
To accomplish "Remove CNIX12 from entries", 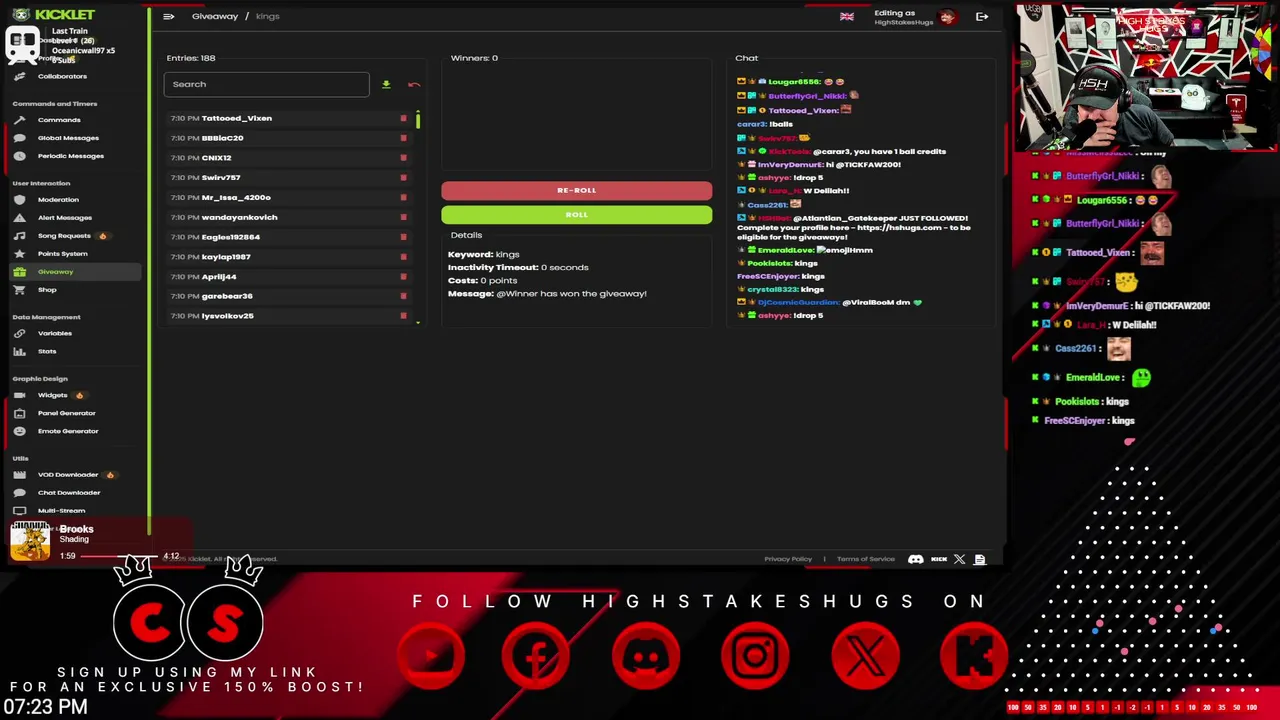I will [403, 158].
